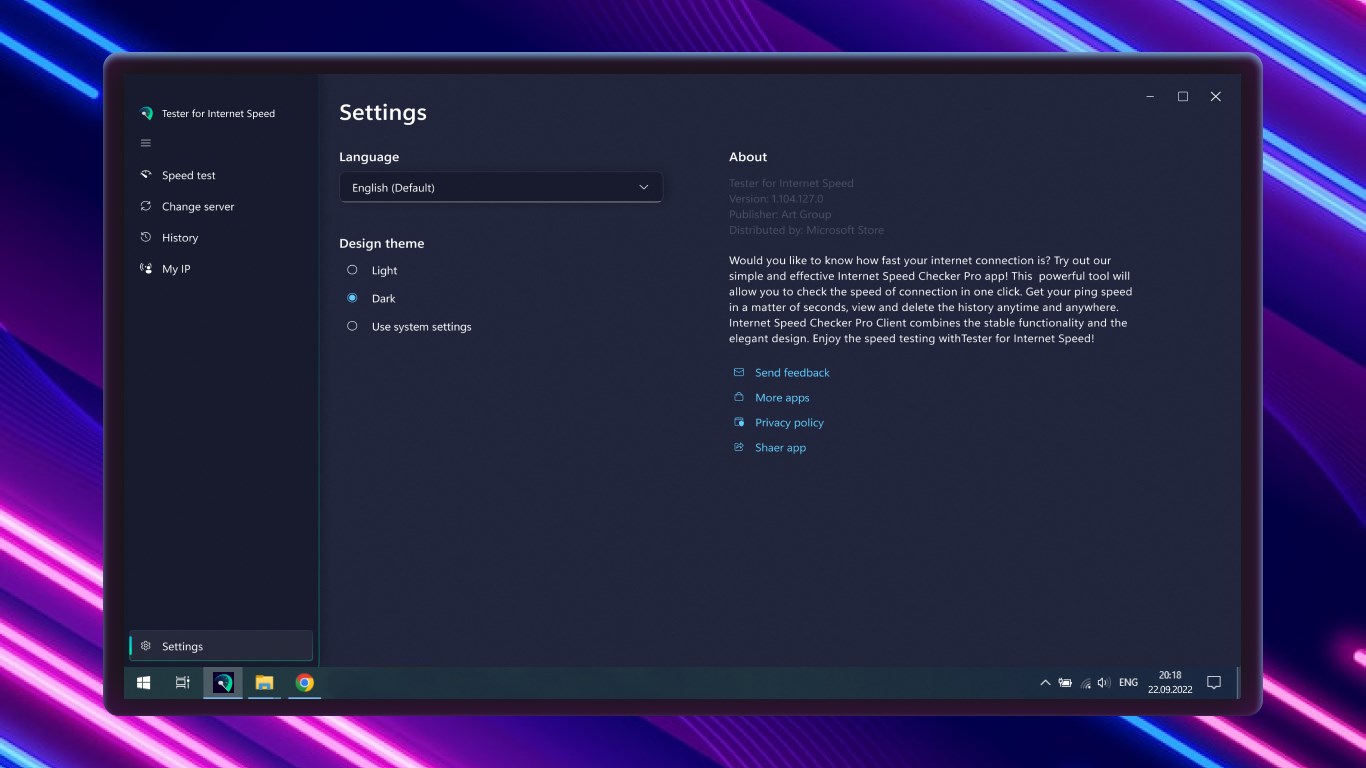Screen dimensions: 1366x768
Task: Click the Speed test gauge icon
Action: [x=146, y=175]
